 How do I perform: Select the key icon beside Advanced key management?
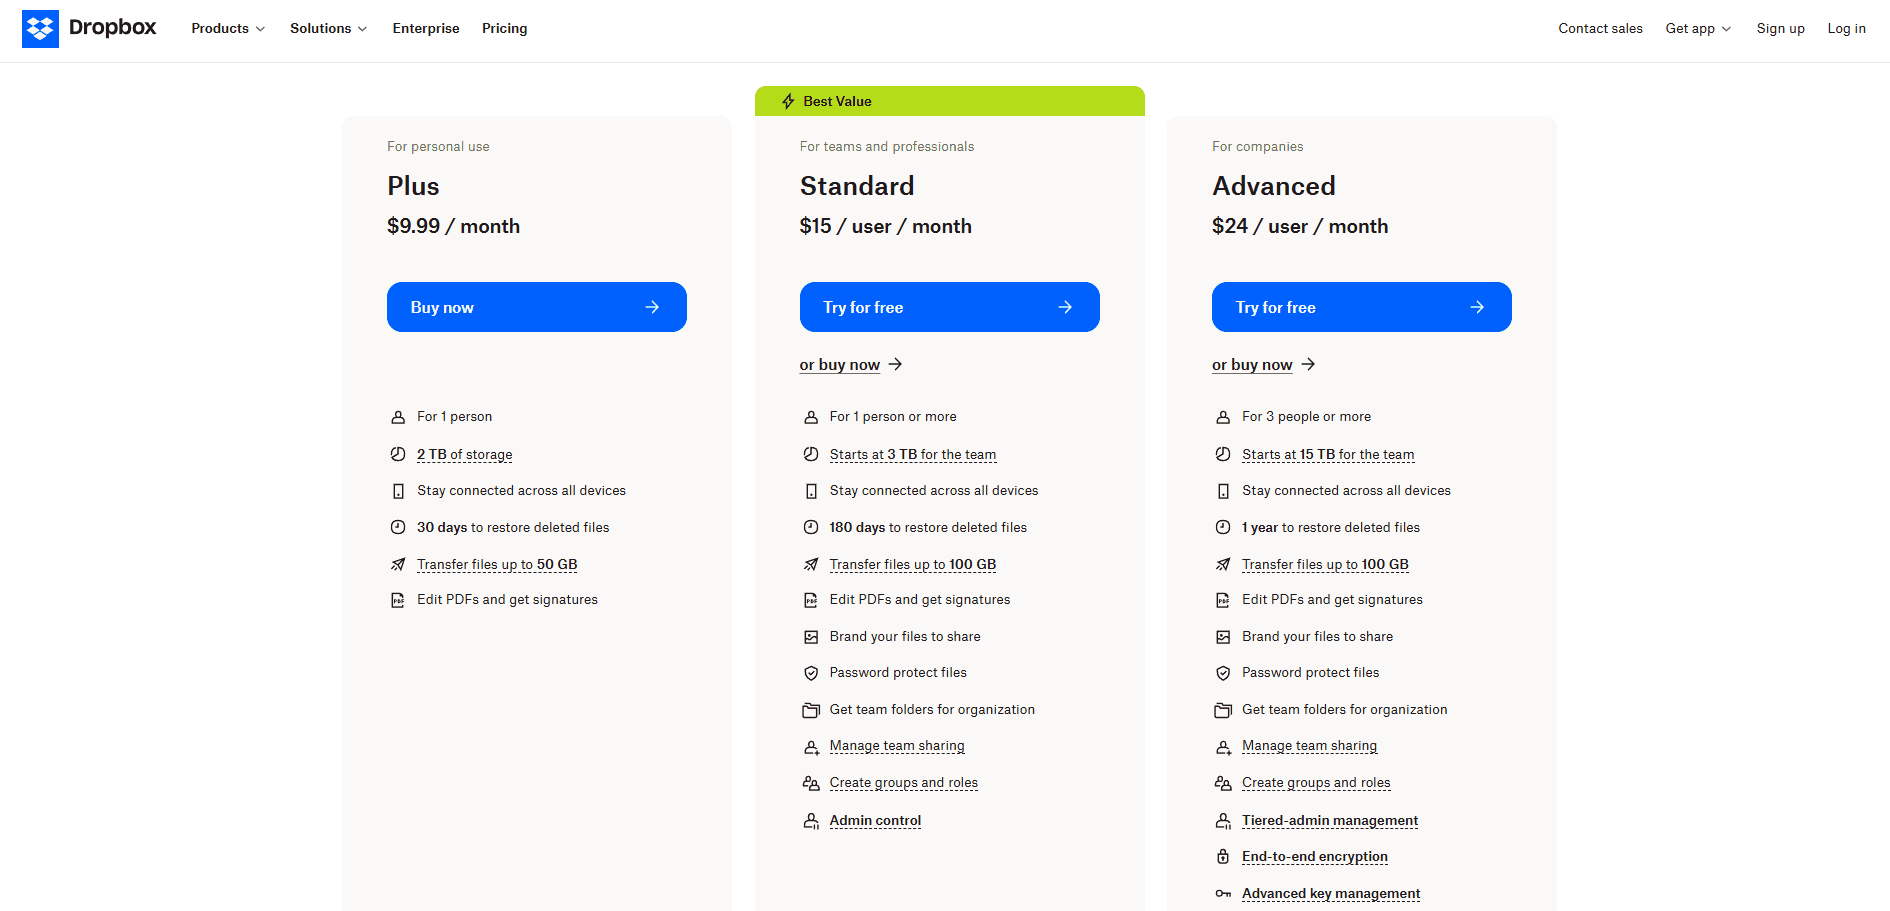pyautogui.click(x=1223, y=893)
